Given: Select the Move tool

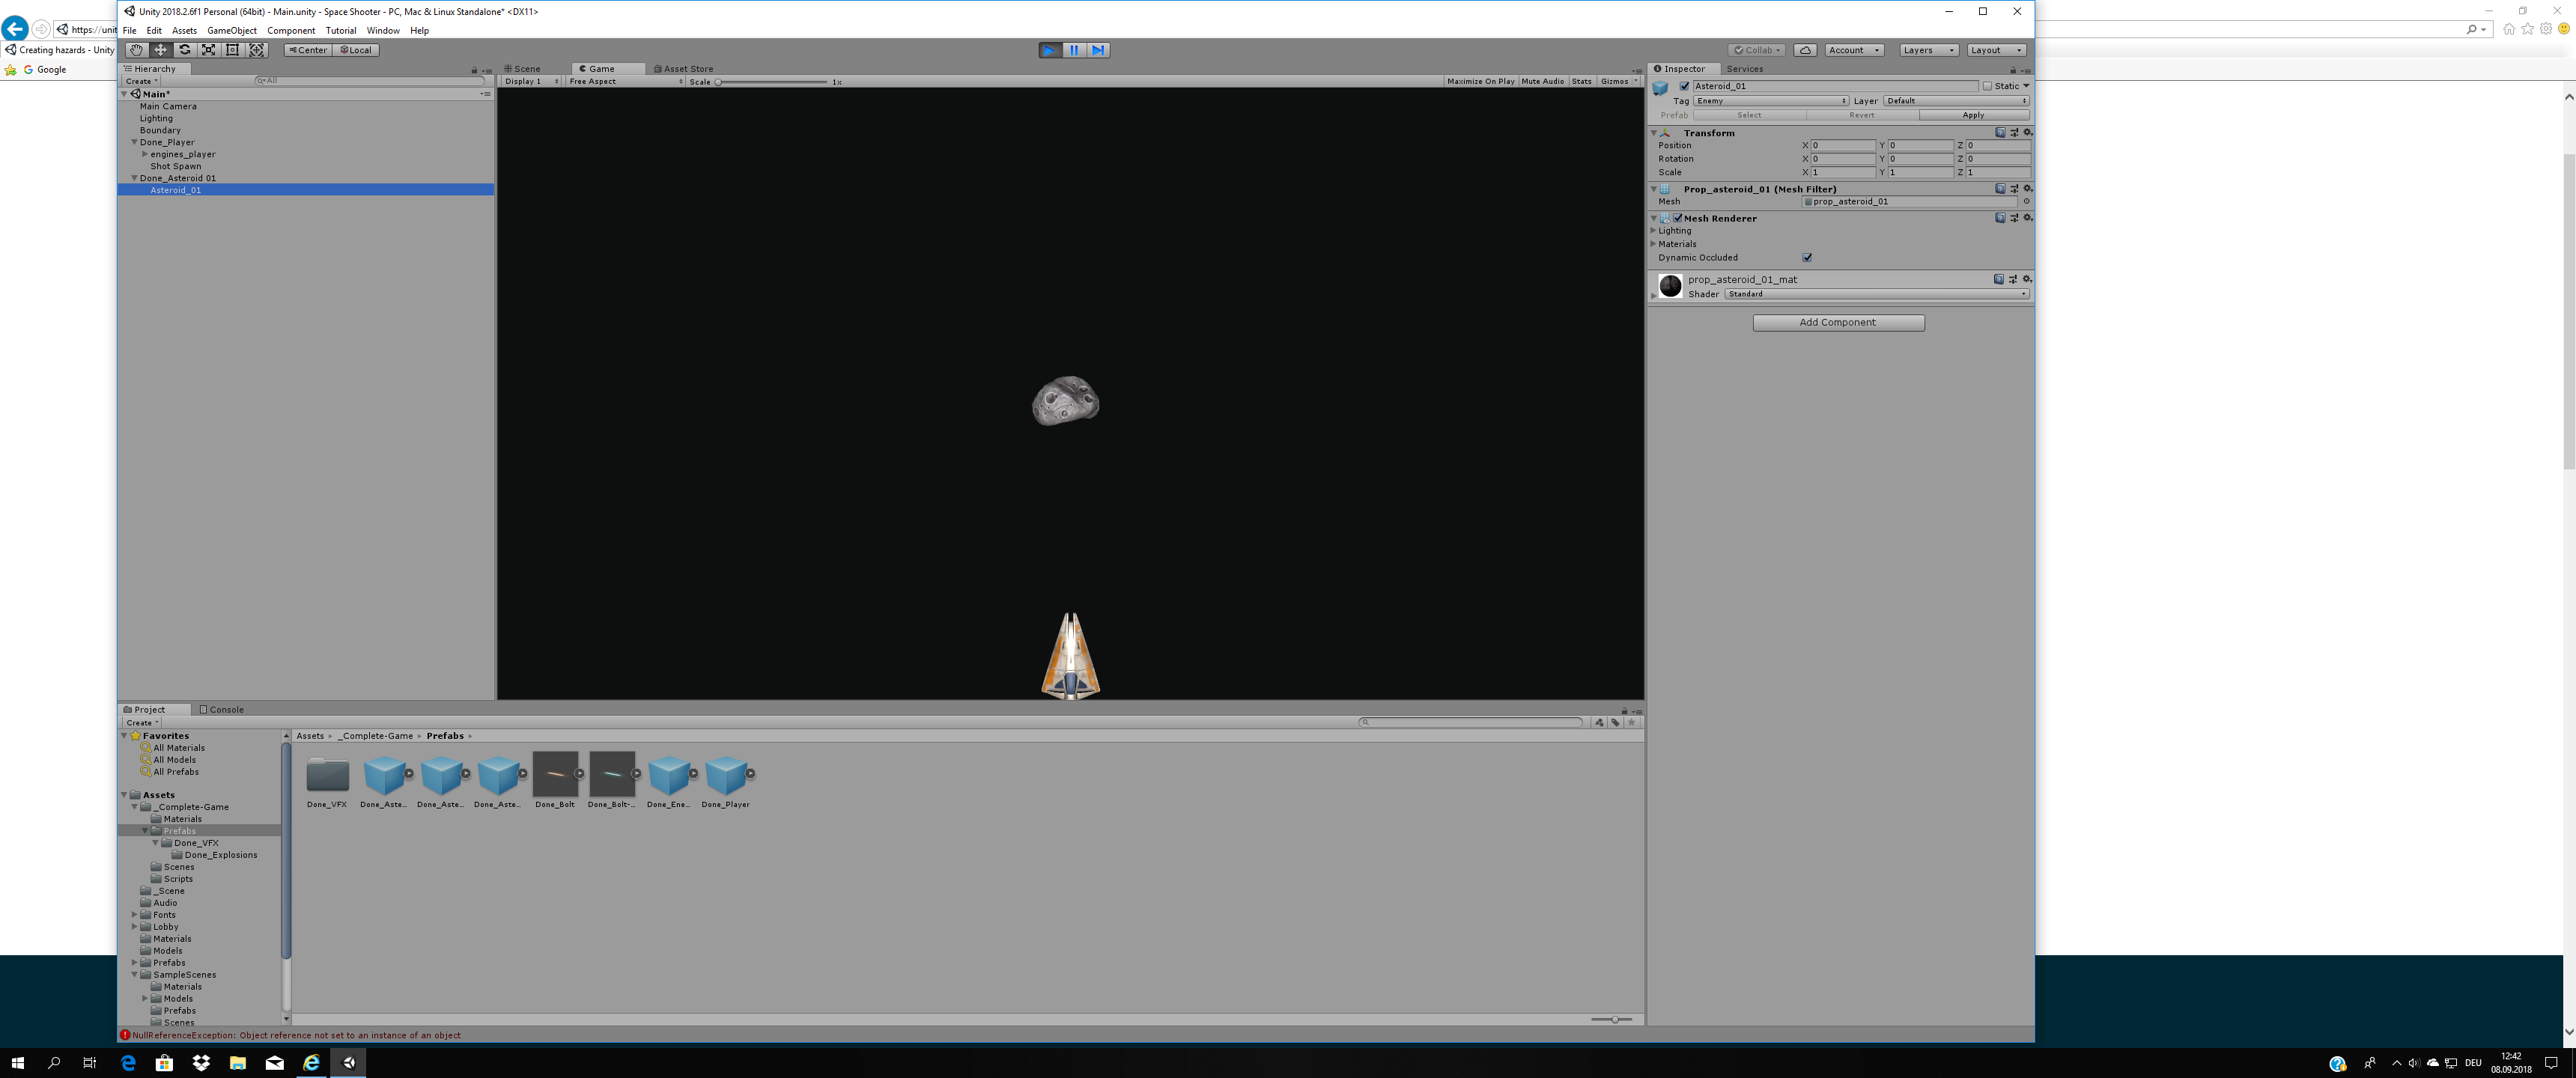Looking at the screenshot, I should [160, 50].
